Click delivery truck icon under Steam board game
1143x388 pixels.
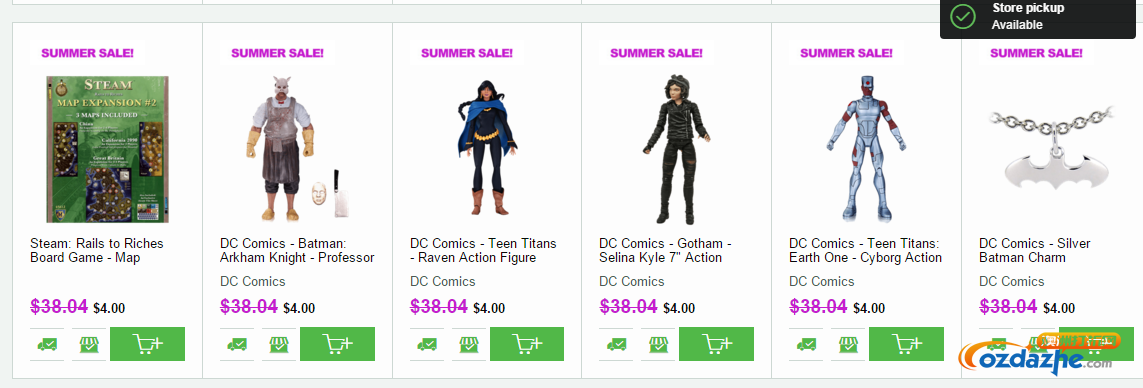tap(47, 344)
